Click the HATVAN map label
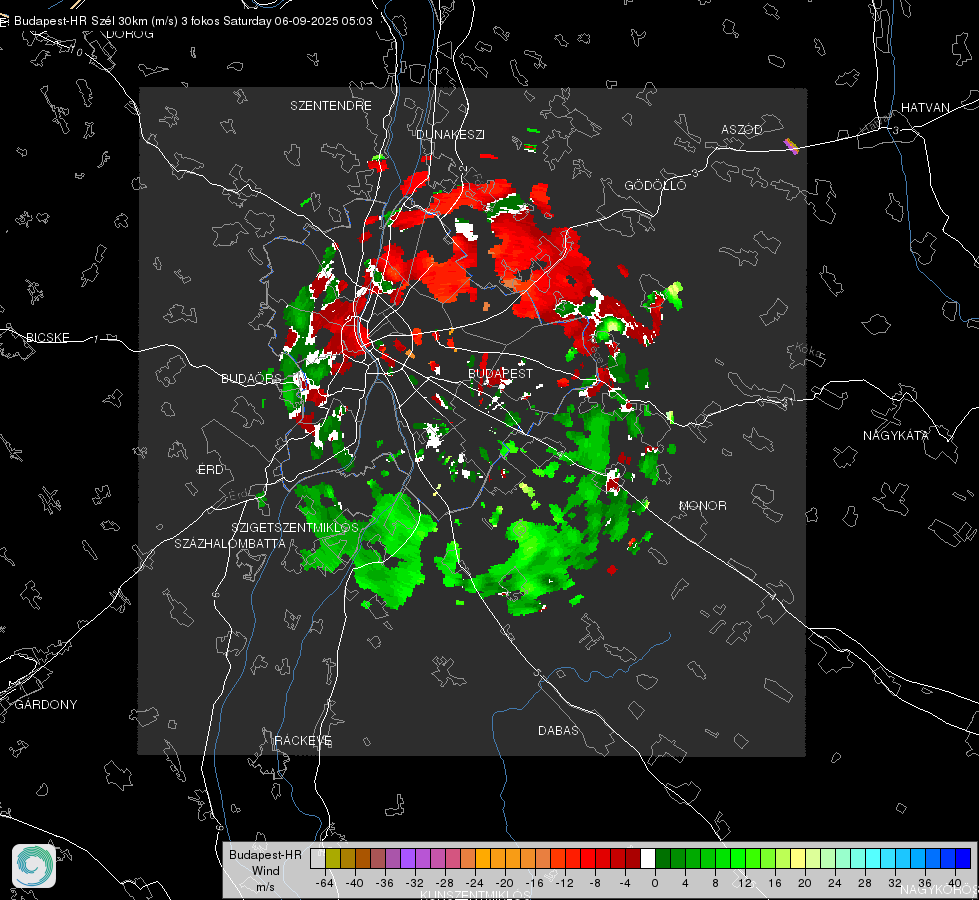 point(925,107)
